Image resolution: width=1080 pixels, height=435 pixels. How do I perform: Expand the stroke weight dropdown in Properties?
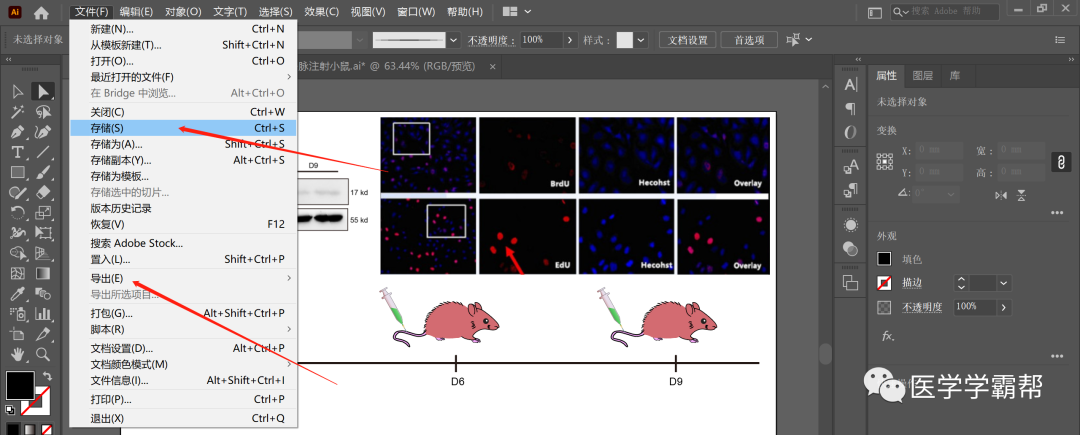tap(1003, 283)
